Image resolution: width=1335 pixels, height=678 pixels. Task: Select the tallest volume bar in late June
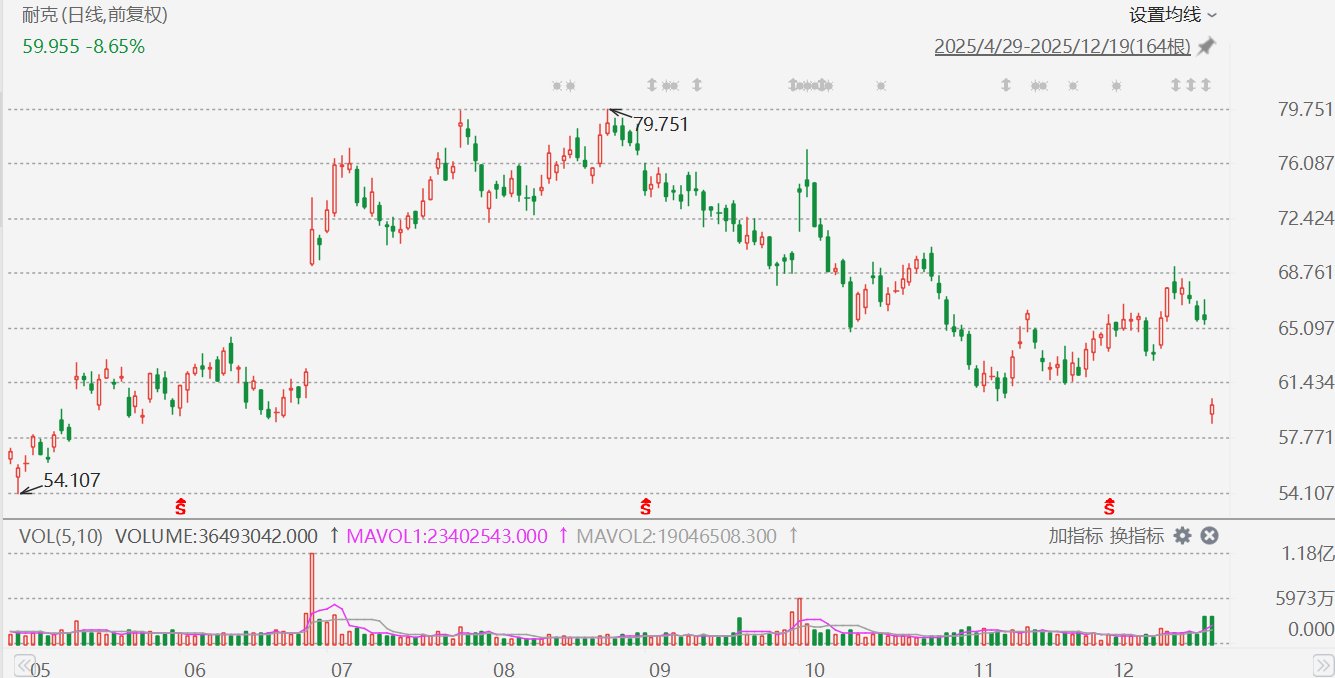pos(312,598)
